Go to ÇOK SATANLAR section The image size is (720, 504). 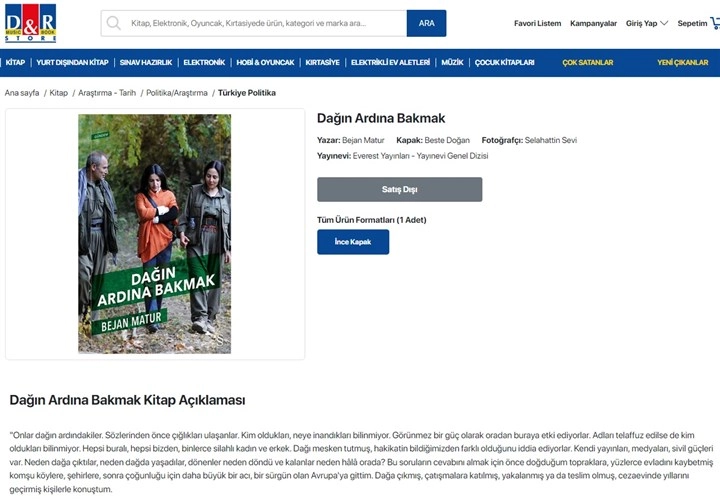(x=588, y=62)
